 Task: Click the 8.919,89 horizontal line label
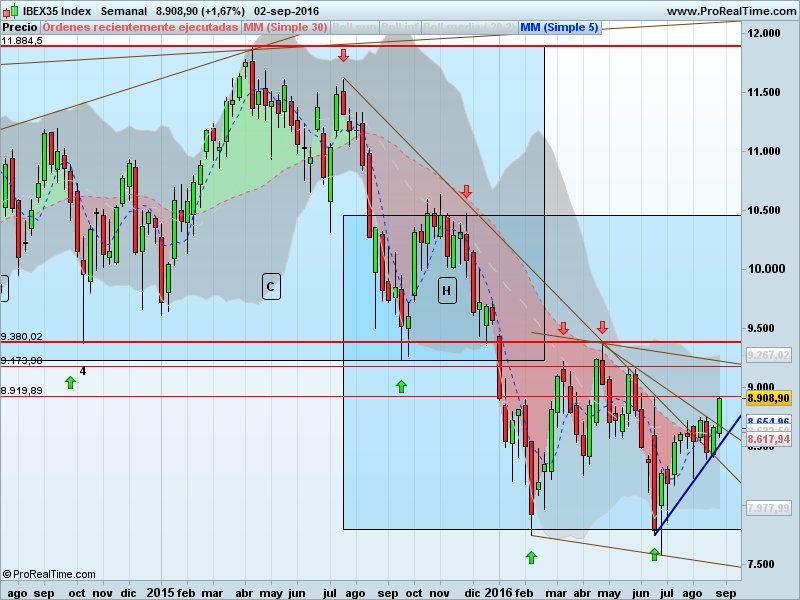tap(21, 390)
